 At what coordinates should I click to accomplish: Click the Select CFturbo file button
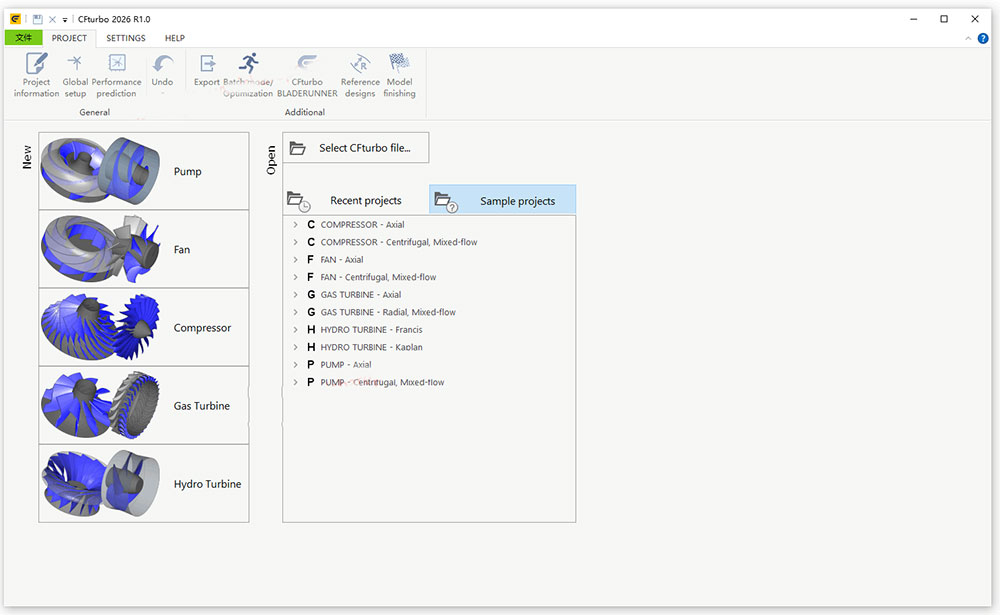click(355, 148)
